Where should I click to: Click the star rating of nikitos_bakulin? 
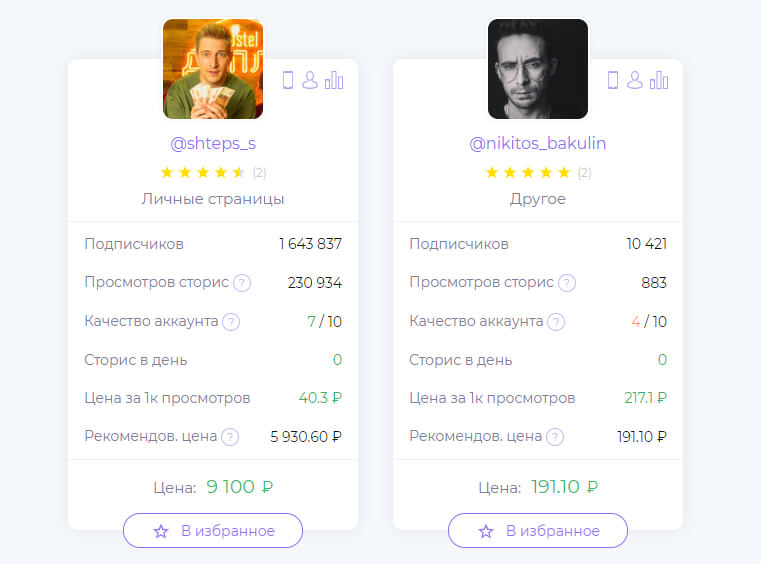tap(529, 172)
